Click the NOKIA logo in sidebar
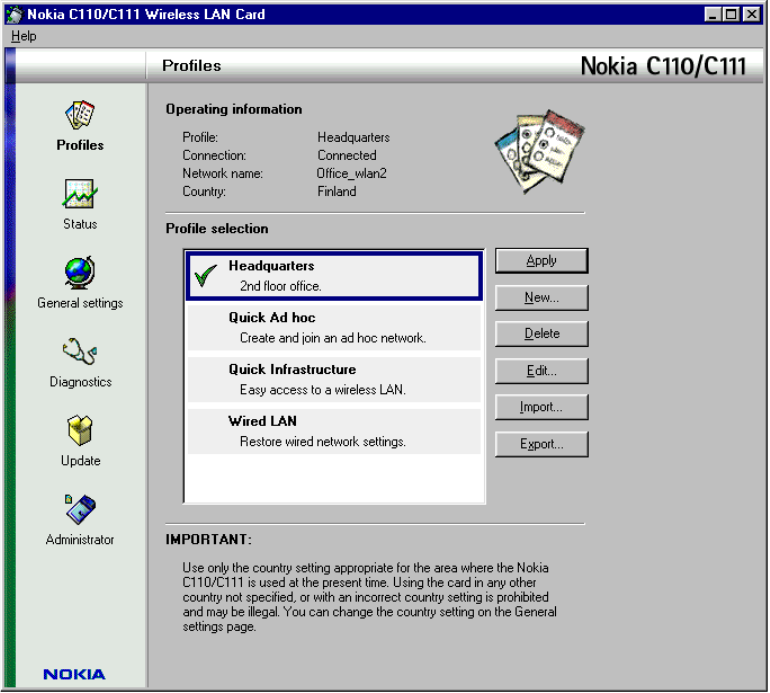The width and height of the screenshot is (770, 693). coord(74,674)
